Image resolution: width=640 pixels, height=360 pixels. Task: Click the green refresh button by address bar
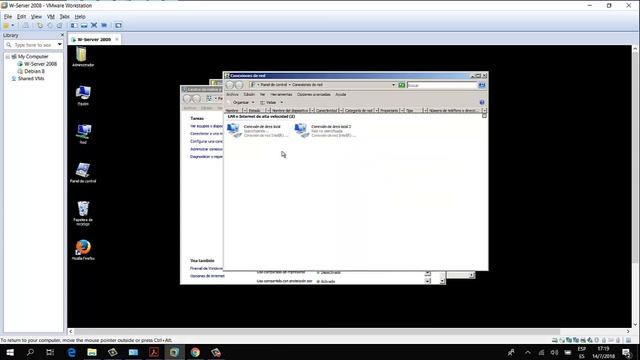402,85
